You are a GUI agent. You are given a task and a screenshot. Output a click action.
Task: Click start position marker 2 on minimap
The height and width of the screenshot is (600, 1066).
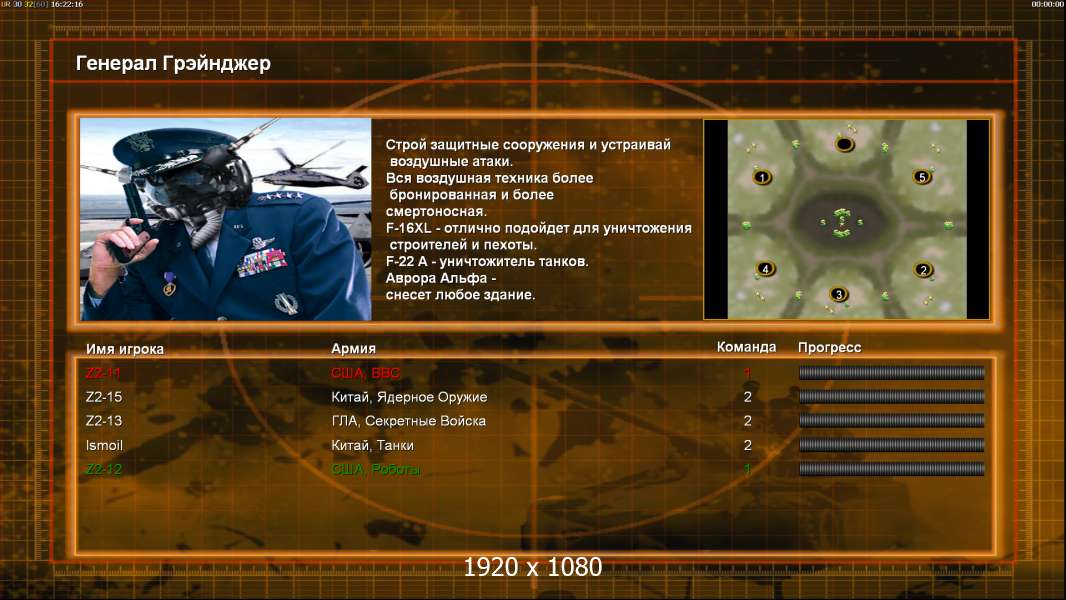point(923,270)
